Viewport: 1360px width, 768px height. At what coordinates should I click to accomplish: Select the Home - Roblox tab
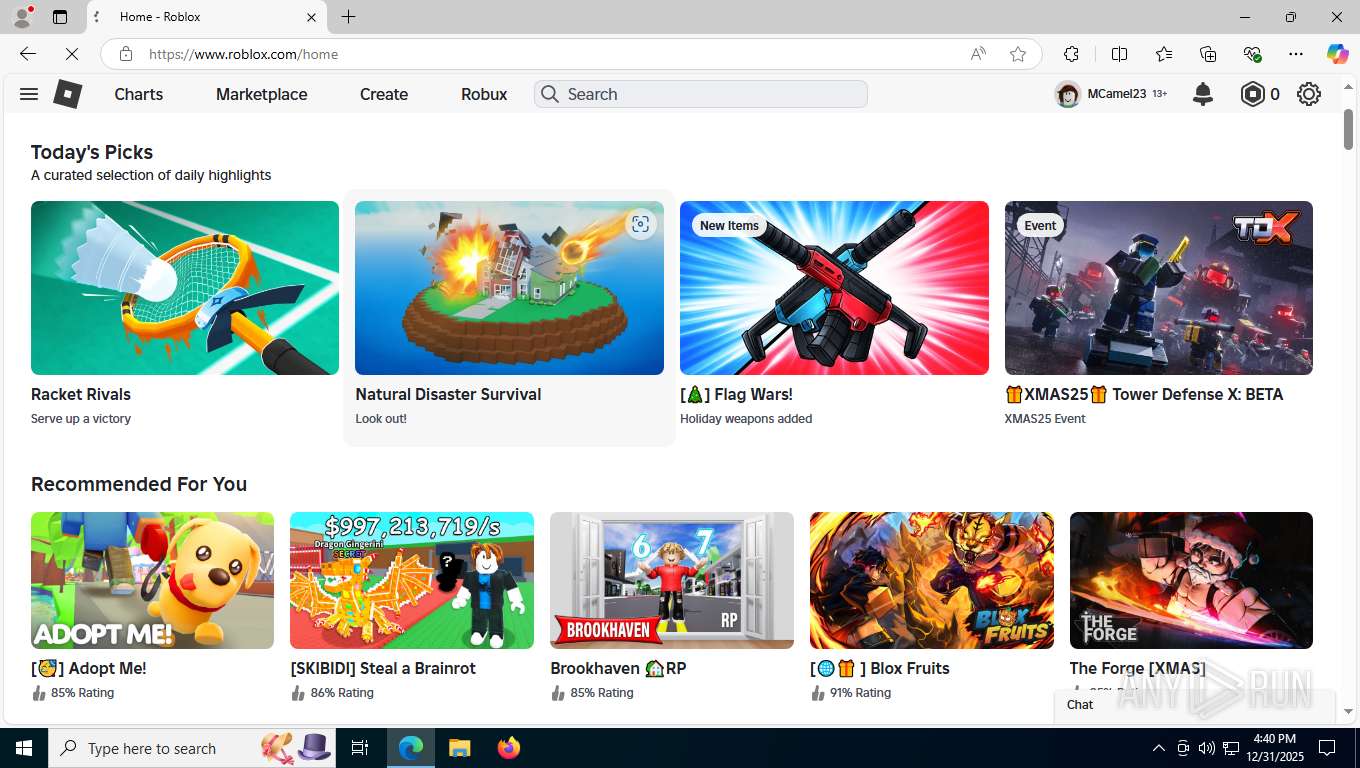[x=206, y=17]
